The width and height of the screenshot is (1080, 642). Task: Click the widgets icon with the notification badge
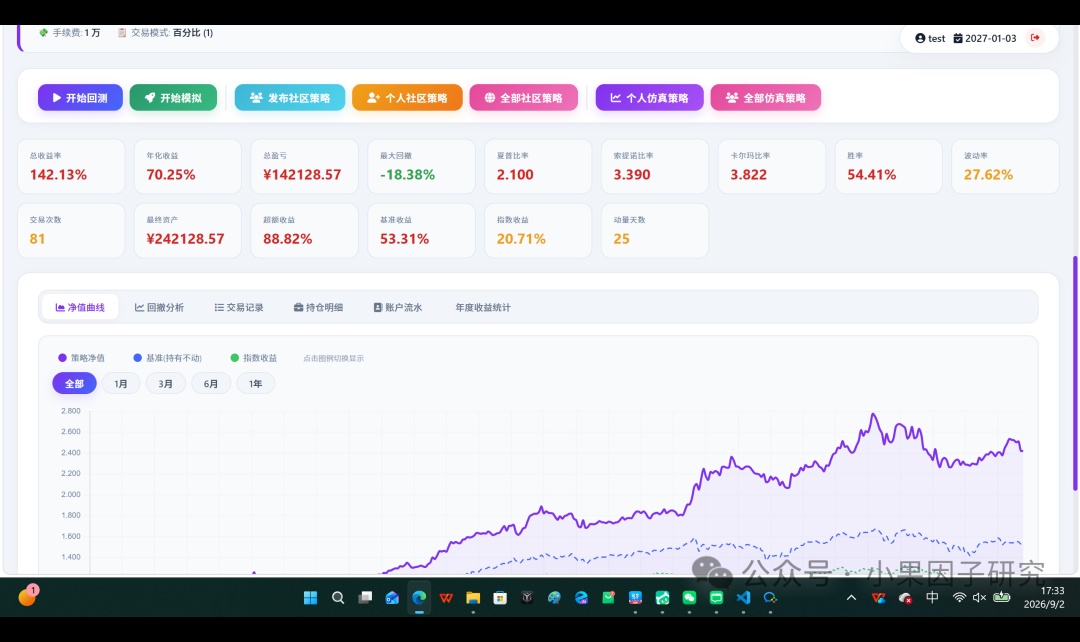28,595
